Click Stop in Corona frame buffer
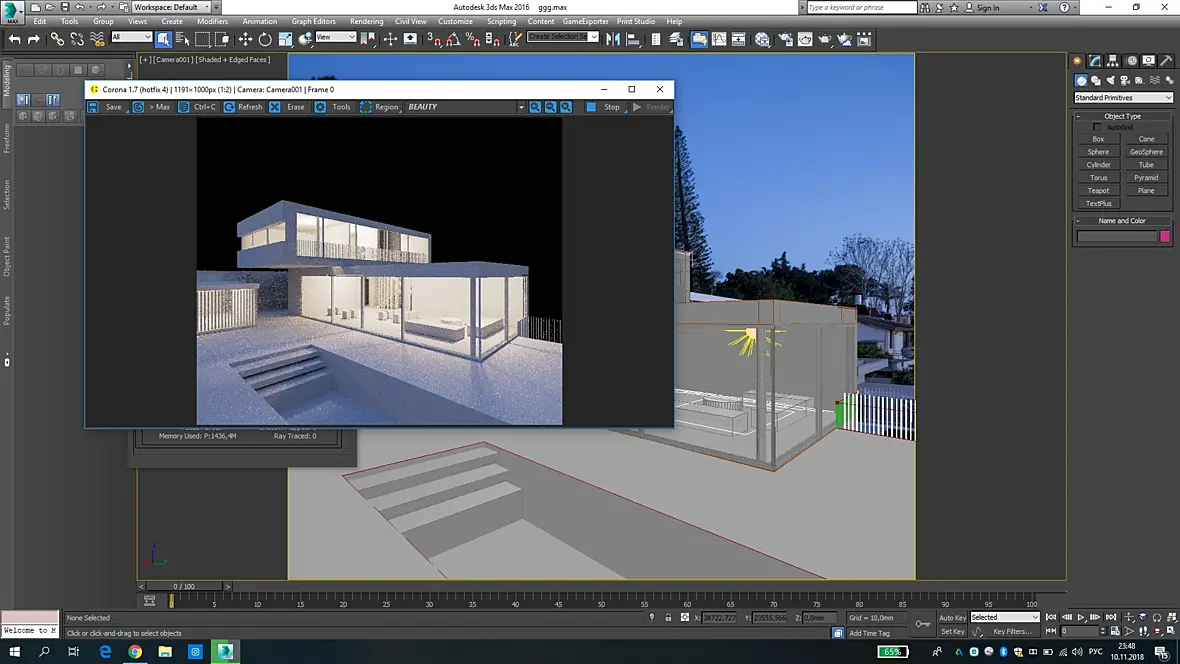This screenshot has height=664, width=1180. pyautogui.click(x=604, y=107)
